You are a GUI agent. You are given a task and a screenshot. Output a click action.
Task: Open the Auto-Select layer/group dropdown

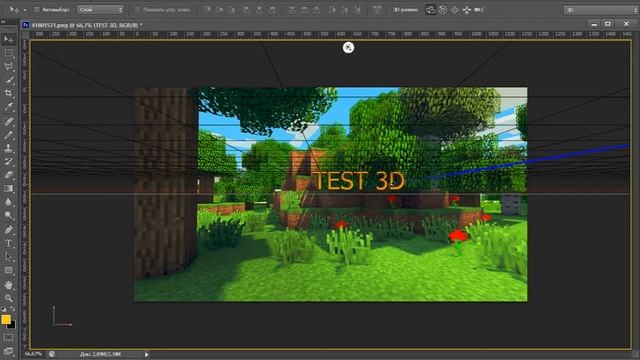(x=100, y=10)
